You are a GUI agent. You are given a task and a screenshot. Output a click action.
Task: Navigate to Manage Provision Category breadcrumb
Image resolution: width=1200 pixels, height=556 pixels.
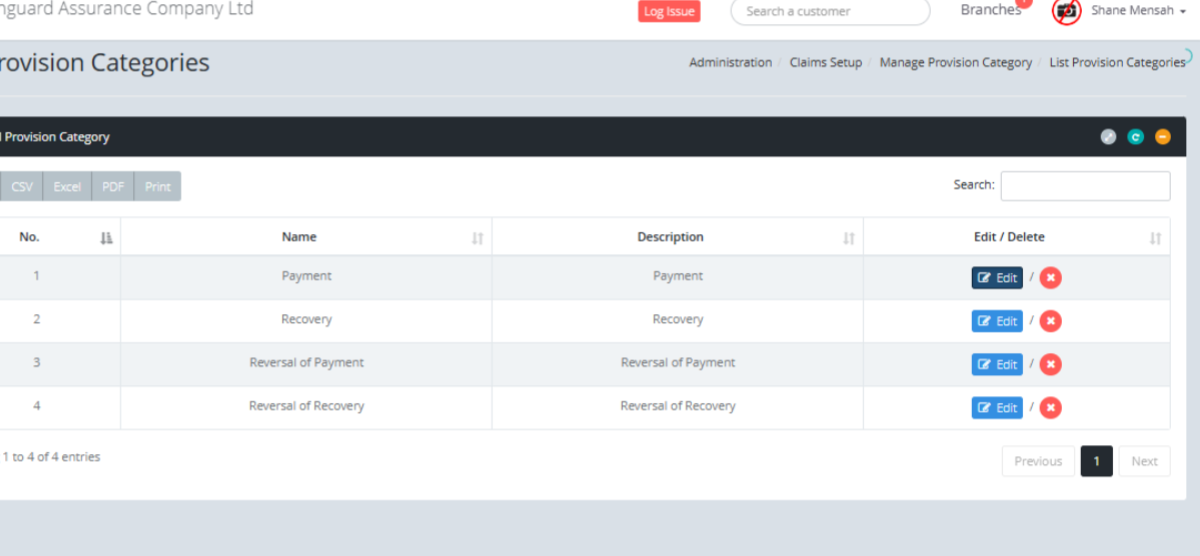(x=955, y=62)
